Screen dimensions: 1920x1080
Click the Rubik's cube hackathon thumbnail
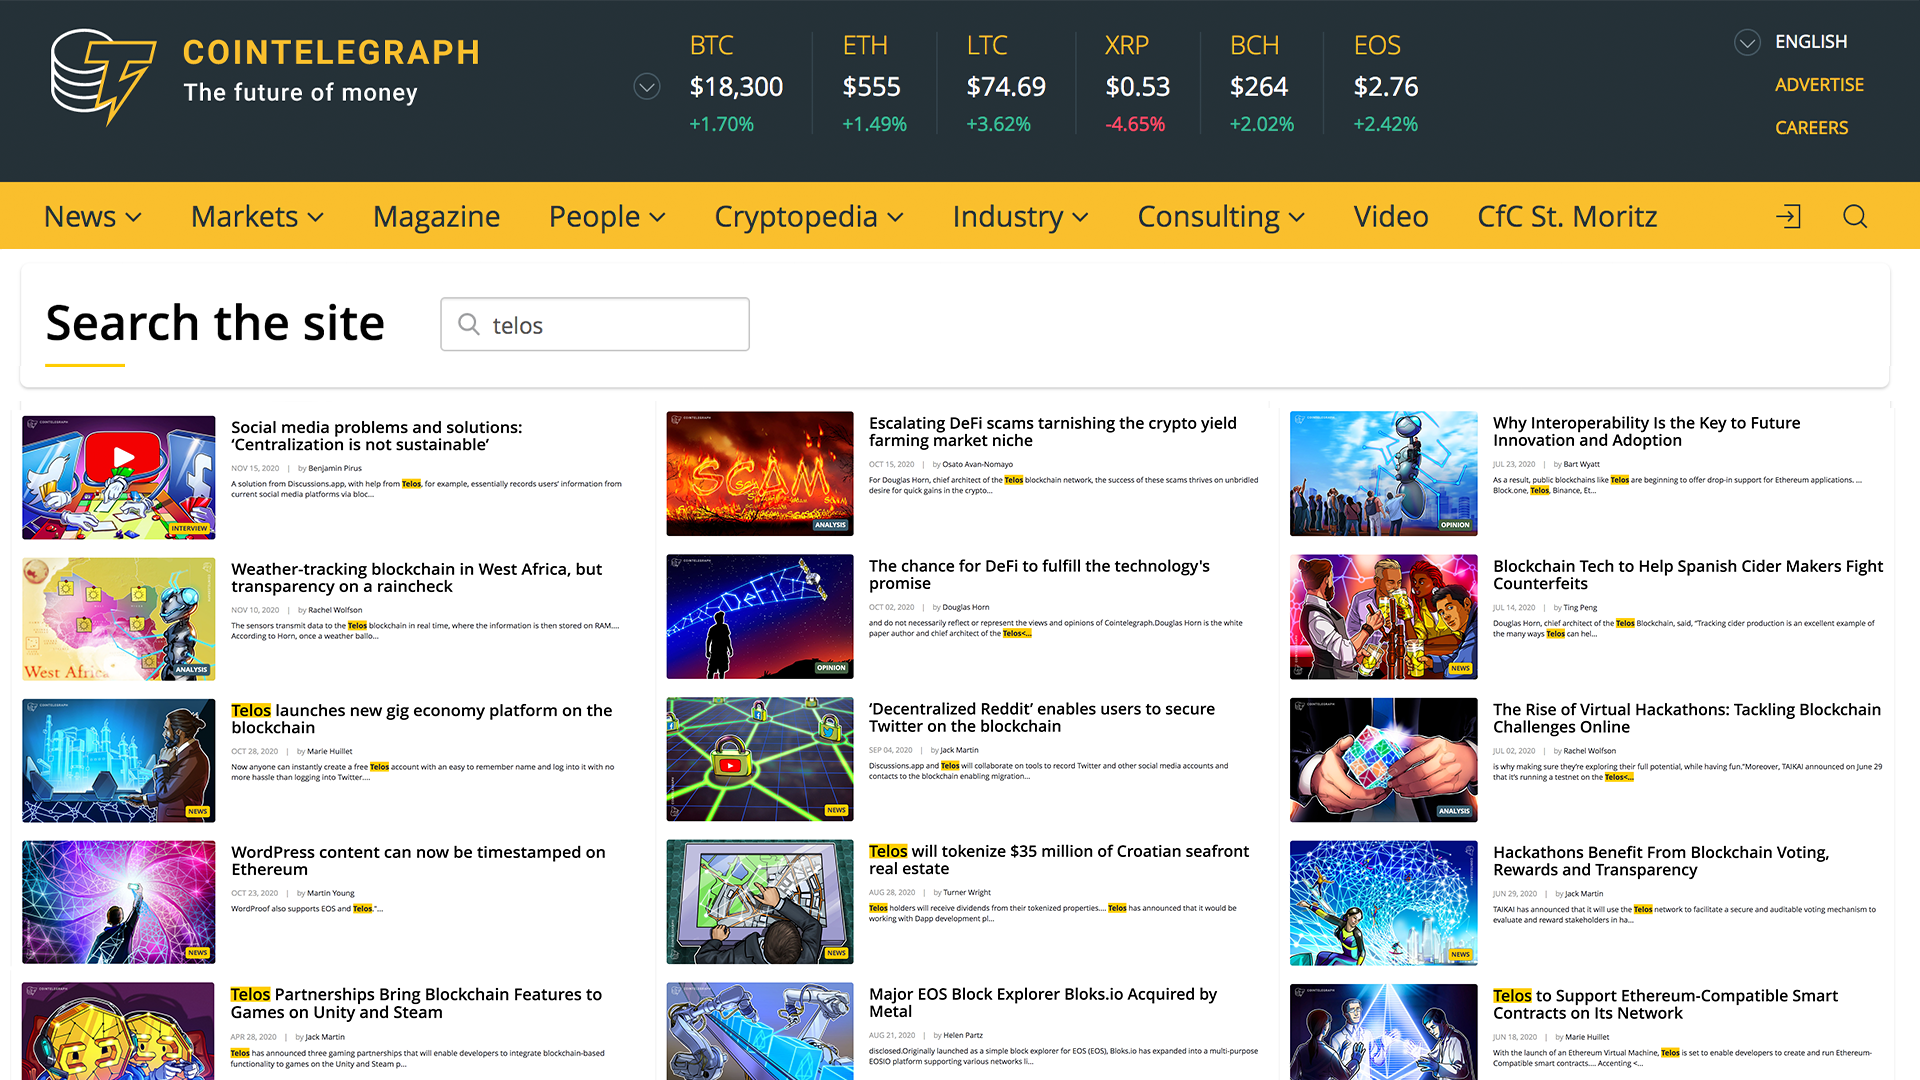[1384, 760]
